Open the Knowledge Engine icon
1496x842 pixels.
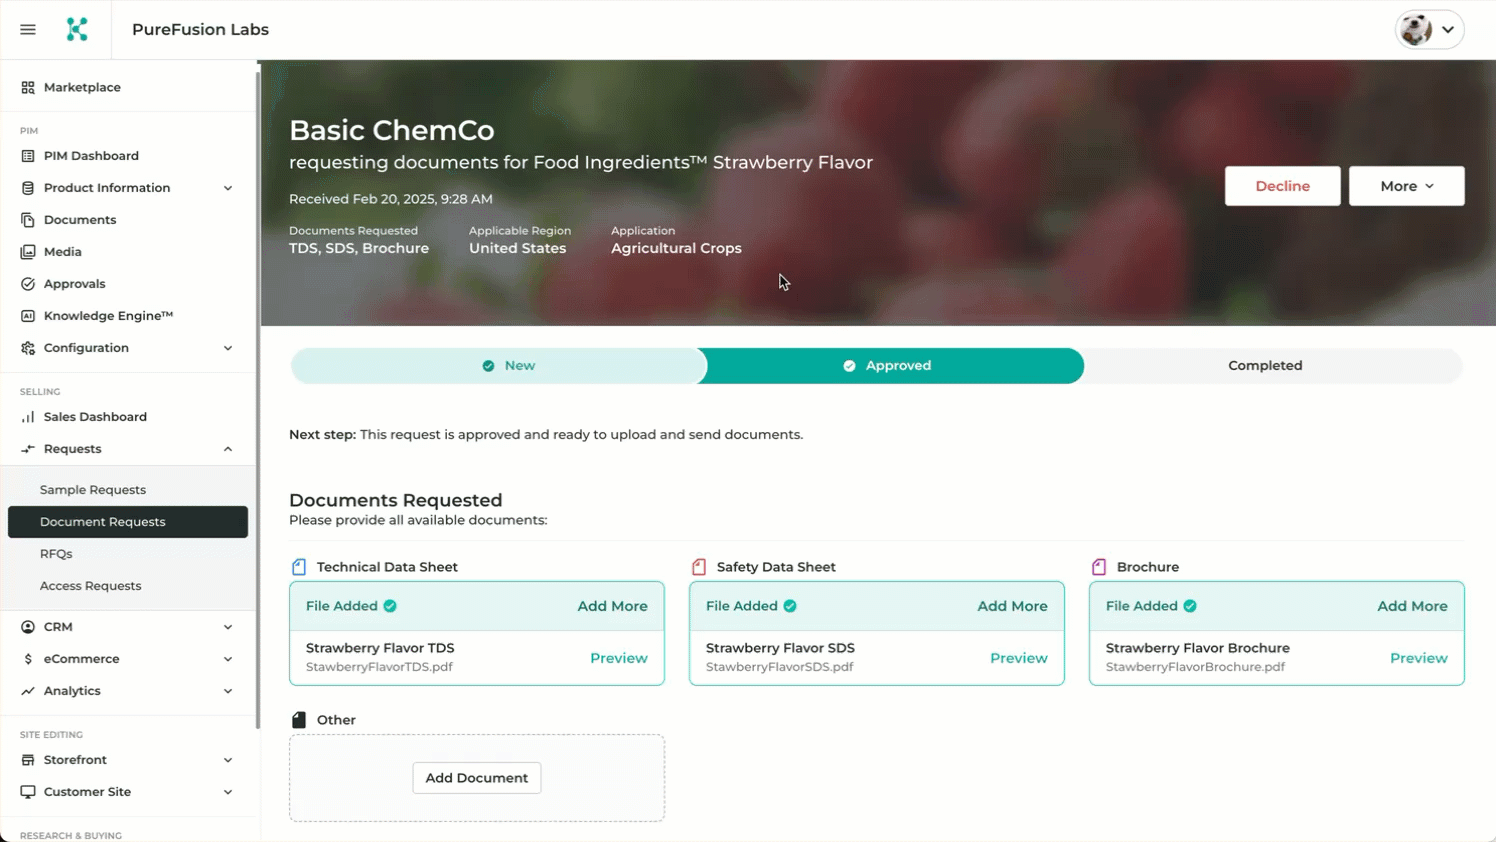click(x=28, y=316)
